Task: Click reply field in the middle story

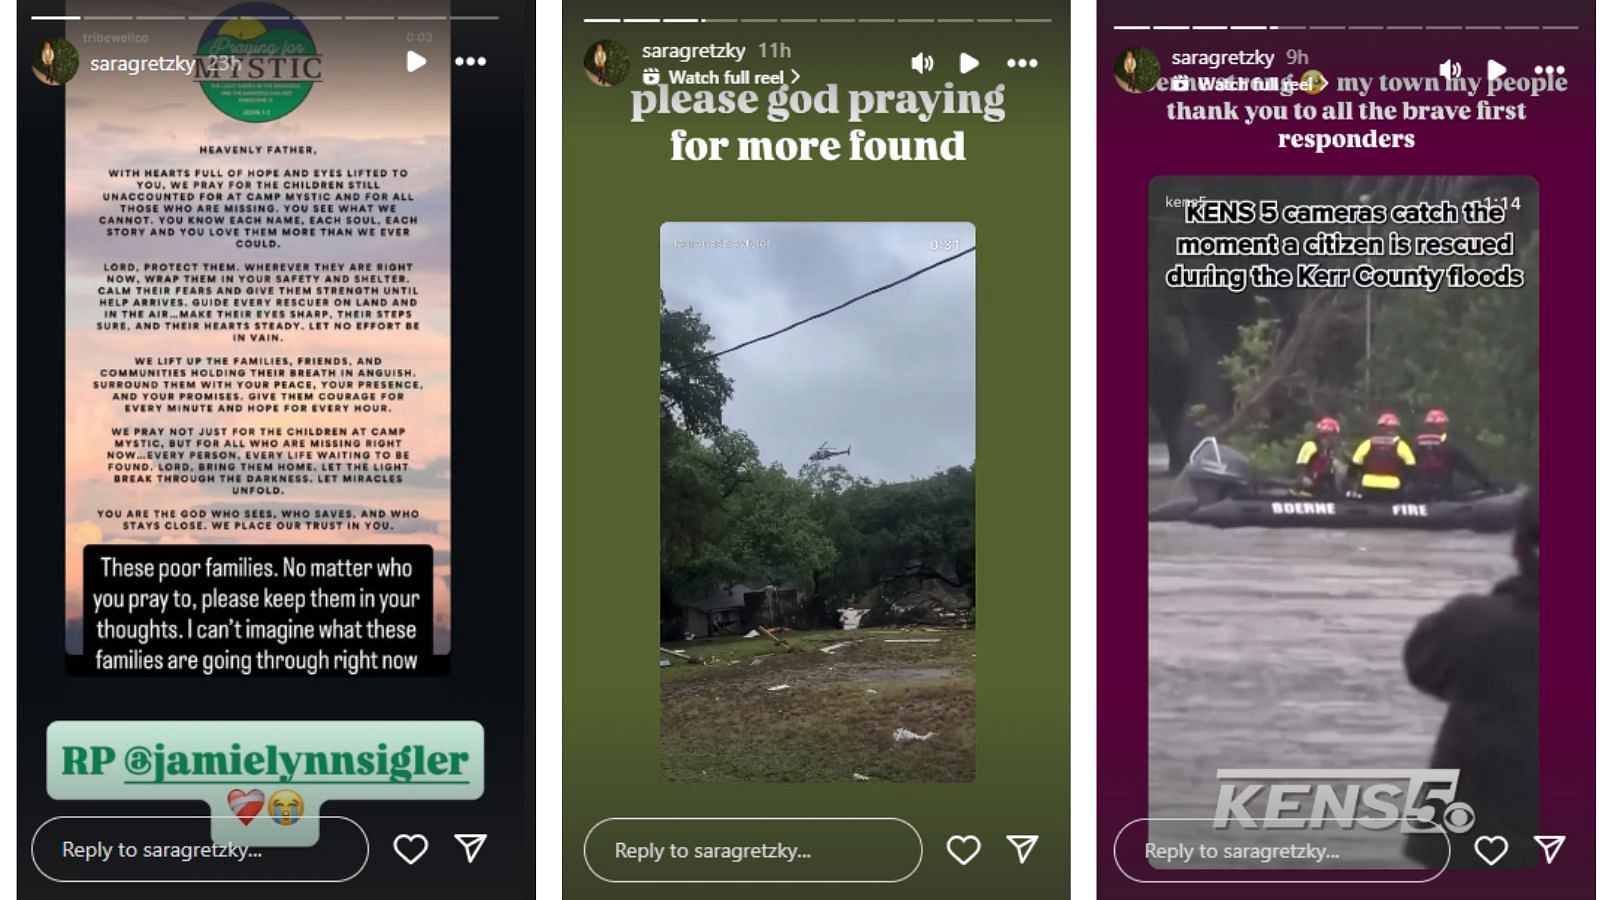Action: tap(753, 850)
